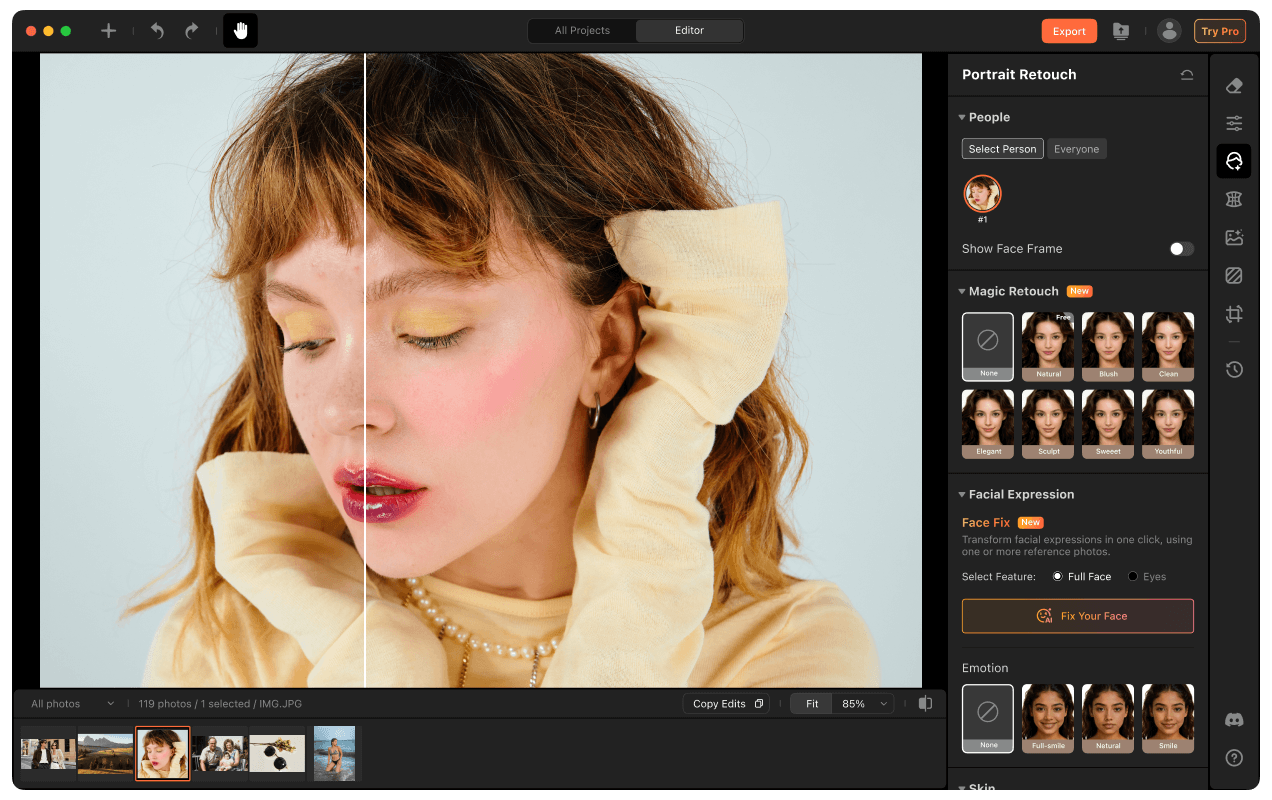Click the plus icon to add photos
The image size is (1272, 800).
[x=108, y=31]
